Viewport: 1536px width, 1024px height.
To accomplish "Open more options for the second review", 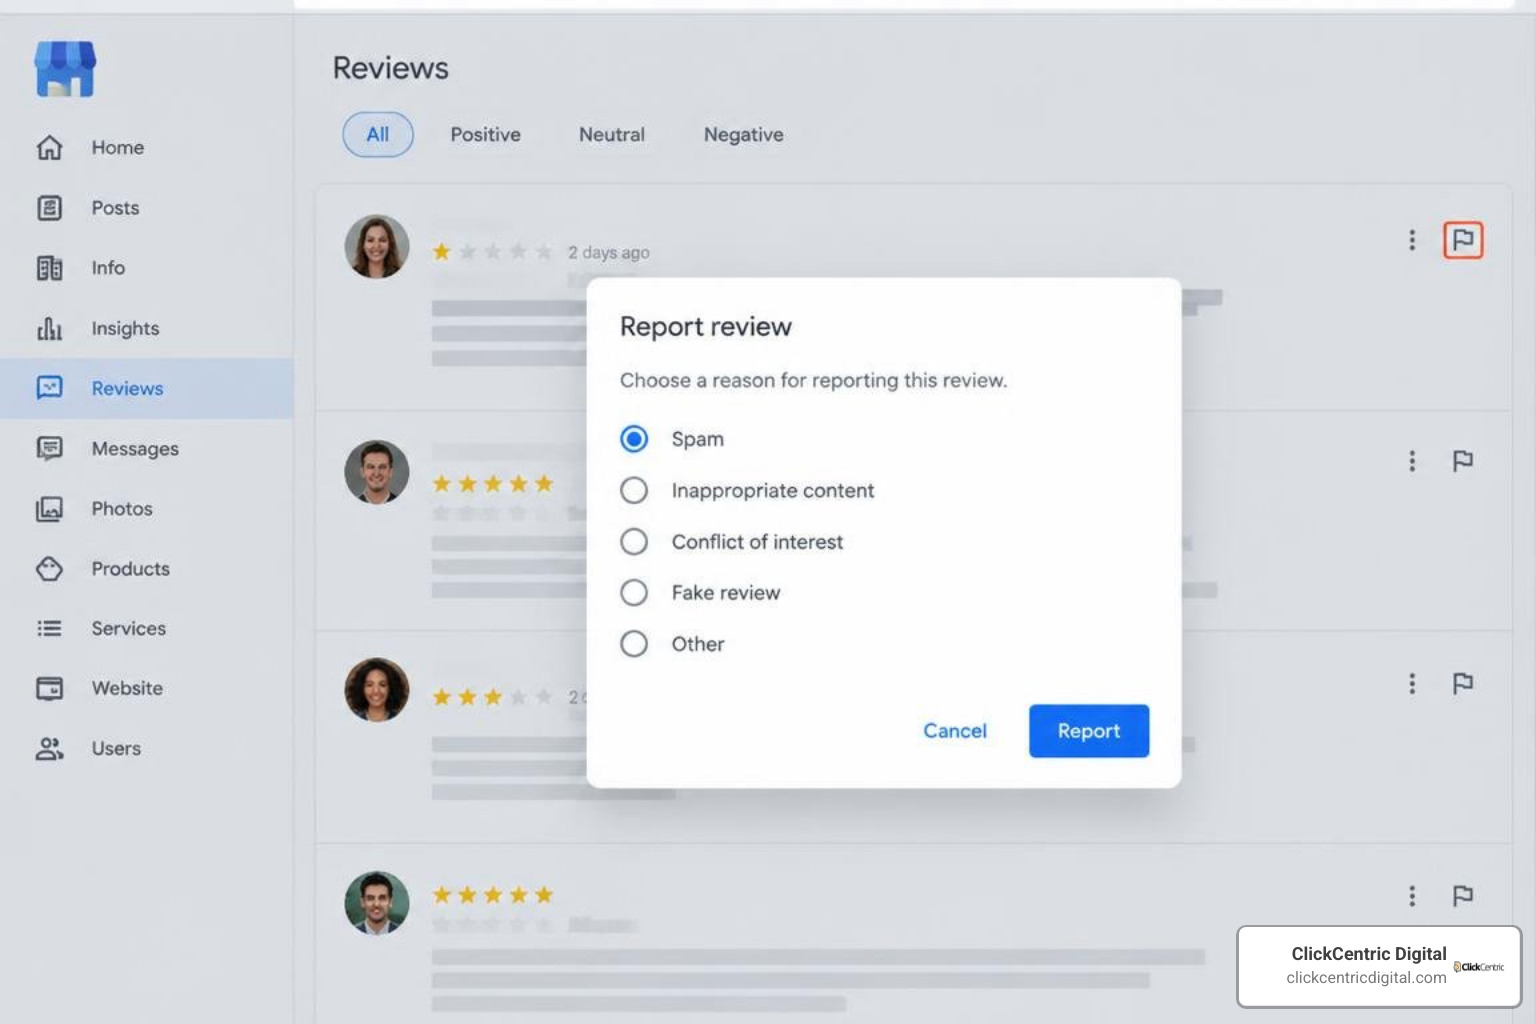I will [x=1412, y=461].
